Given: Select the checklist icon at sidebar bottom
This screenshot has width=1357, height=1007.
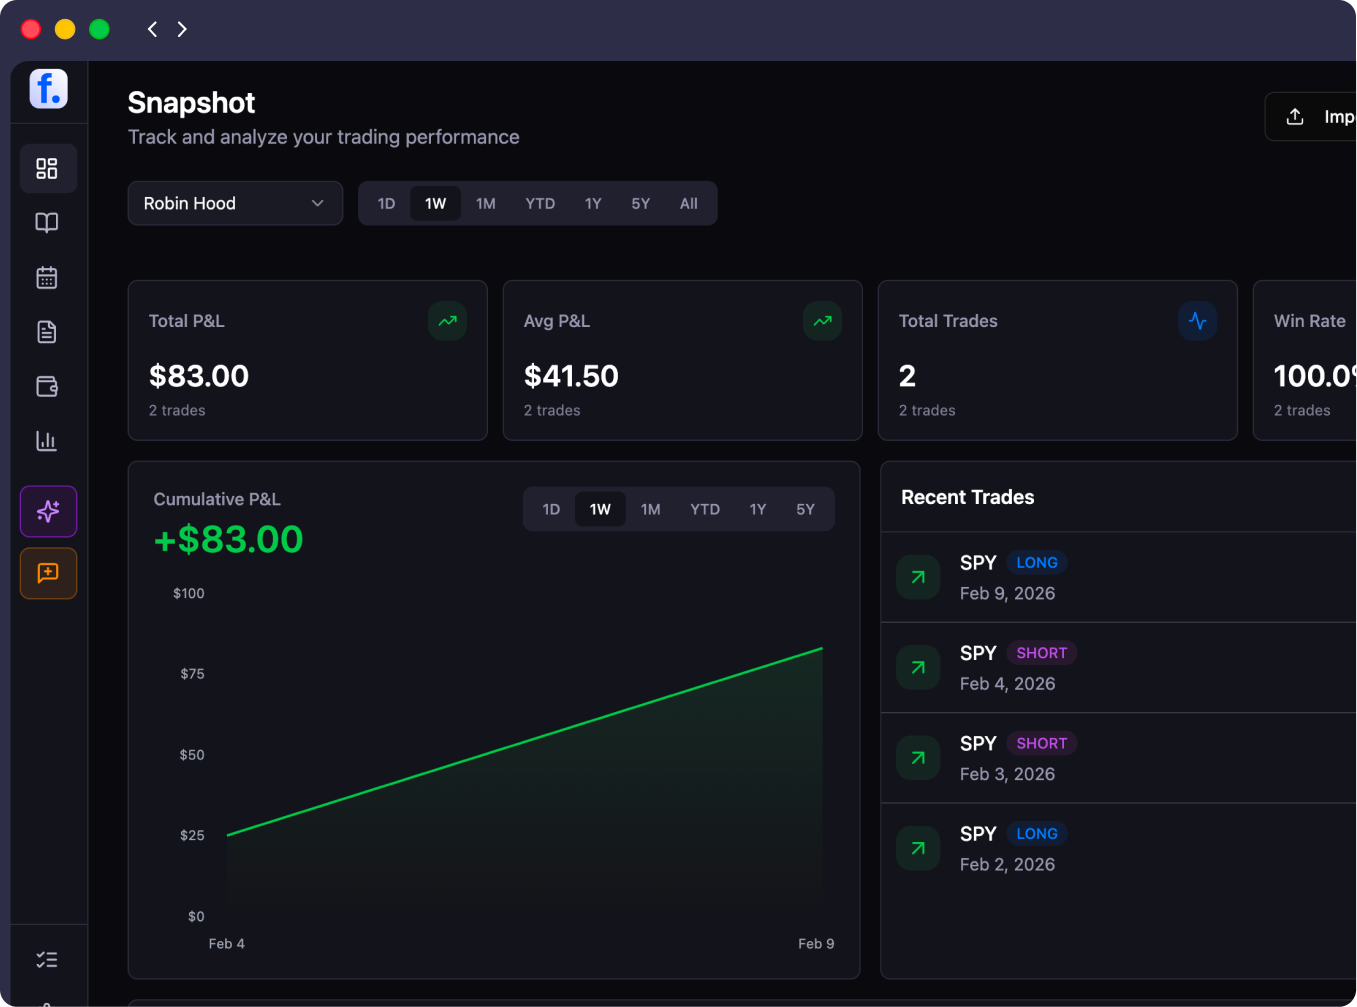Looking at the screenshot, I should 47,958.
